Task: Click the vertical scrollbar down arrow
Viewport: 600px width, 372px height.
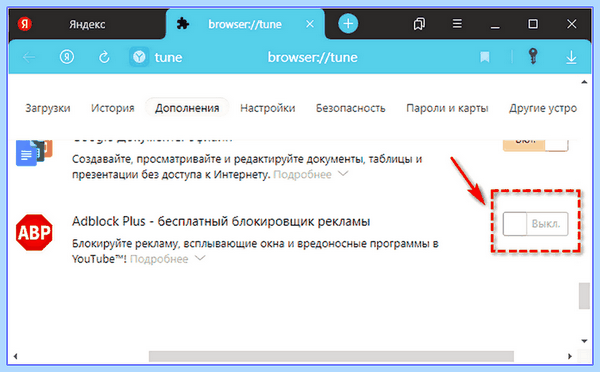Action: 584,341
